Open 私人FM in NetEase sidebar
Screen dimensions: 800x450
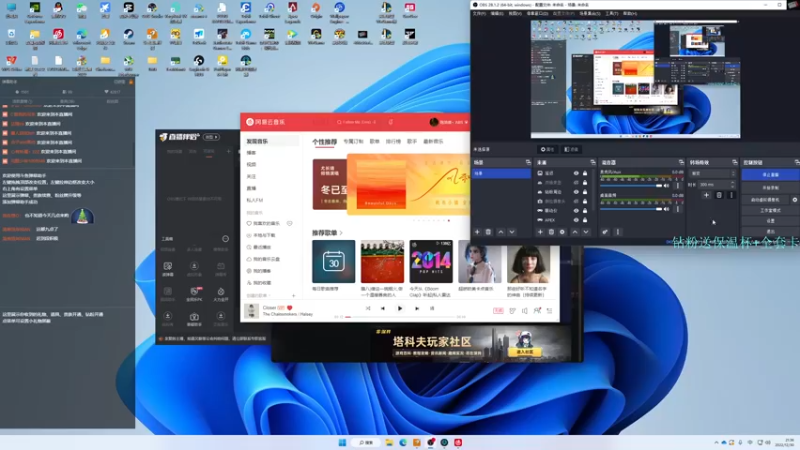click(x=255, y=200)
